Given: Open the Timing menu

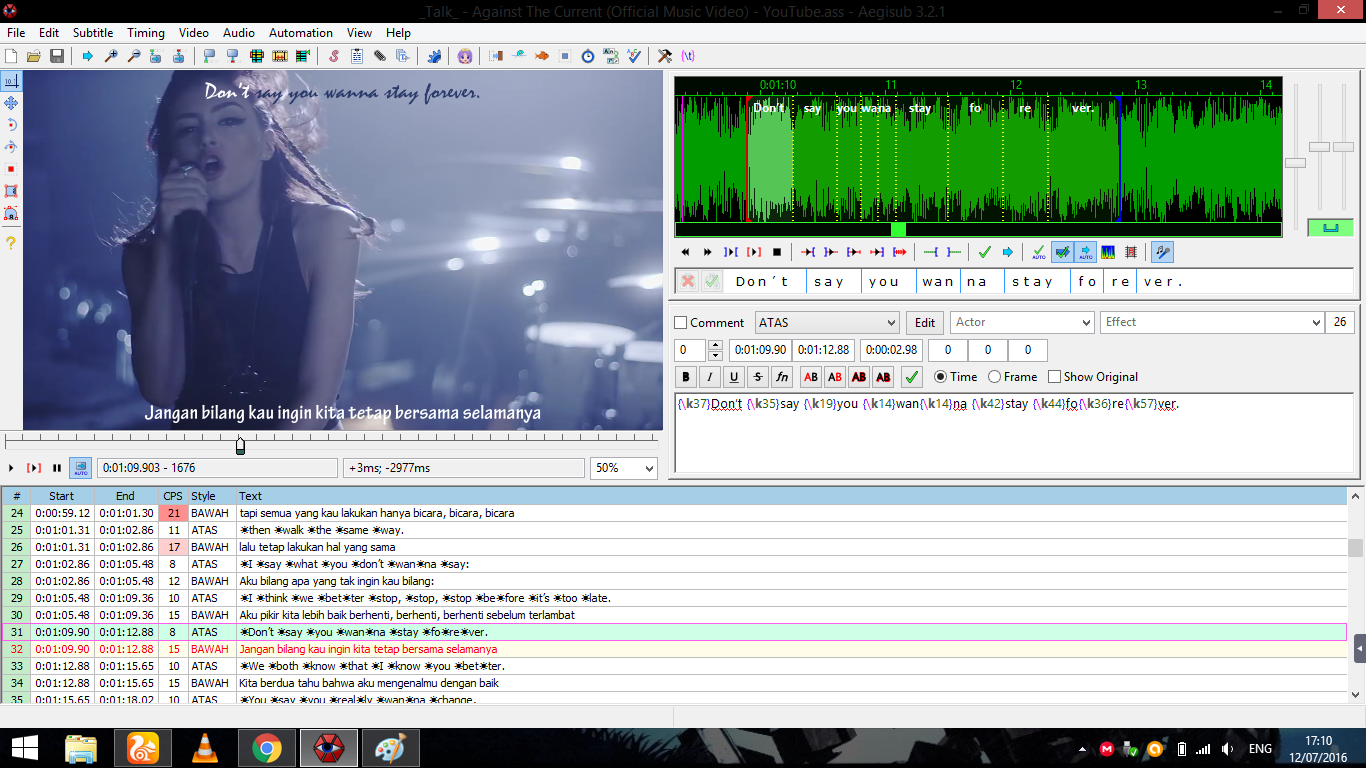Looking at the screenshot, I should (146, 33).
